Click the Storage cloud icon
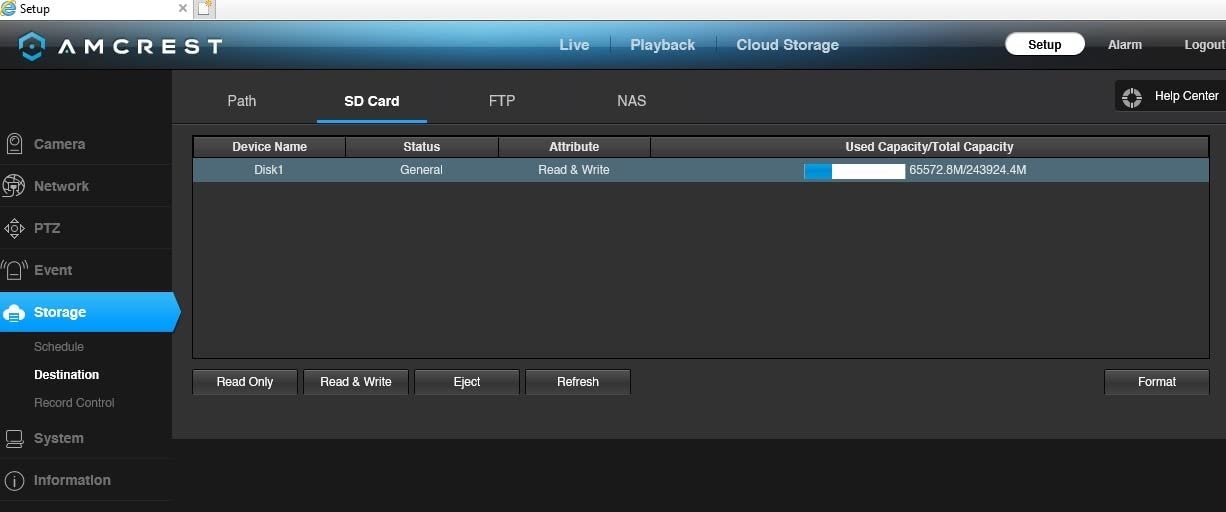1226x512 pixels. pos(14,313)
